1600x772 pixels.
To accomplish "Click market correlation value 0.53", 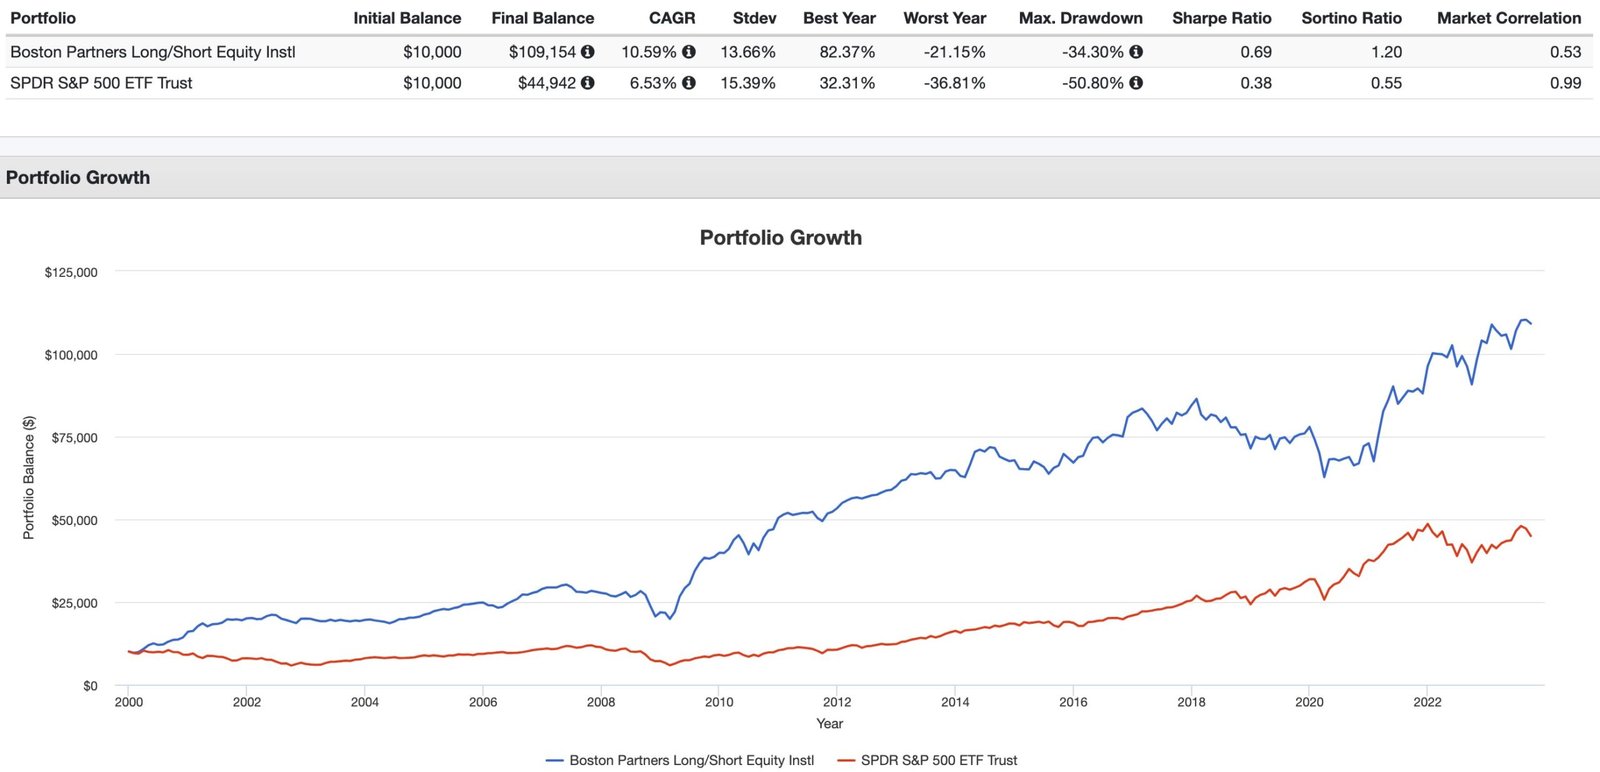I will coord(1566,52).
